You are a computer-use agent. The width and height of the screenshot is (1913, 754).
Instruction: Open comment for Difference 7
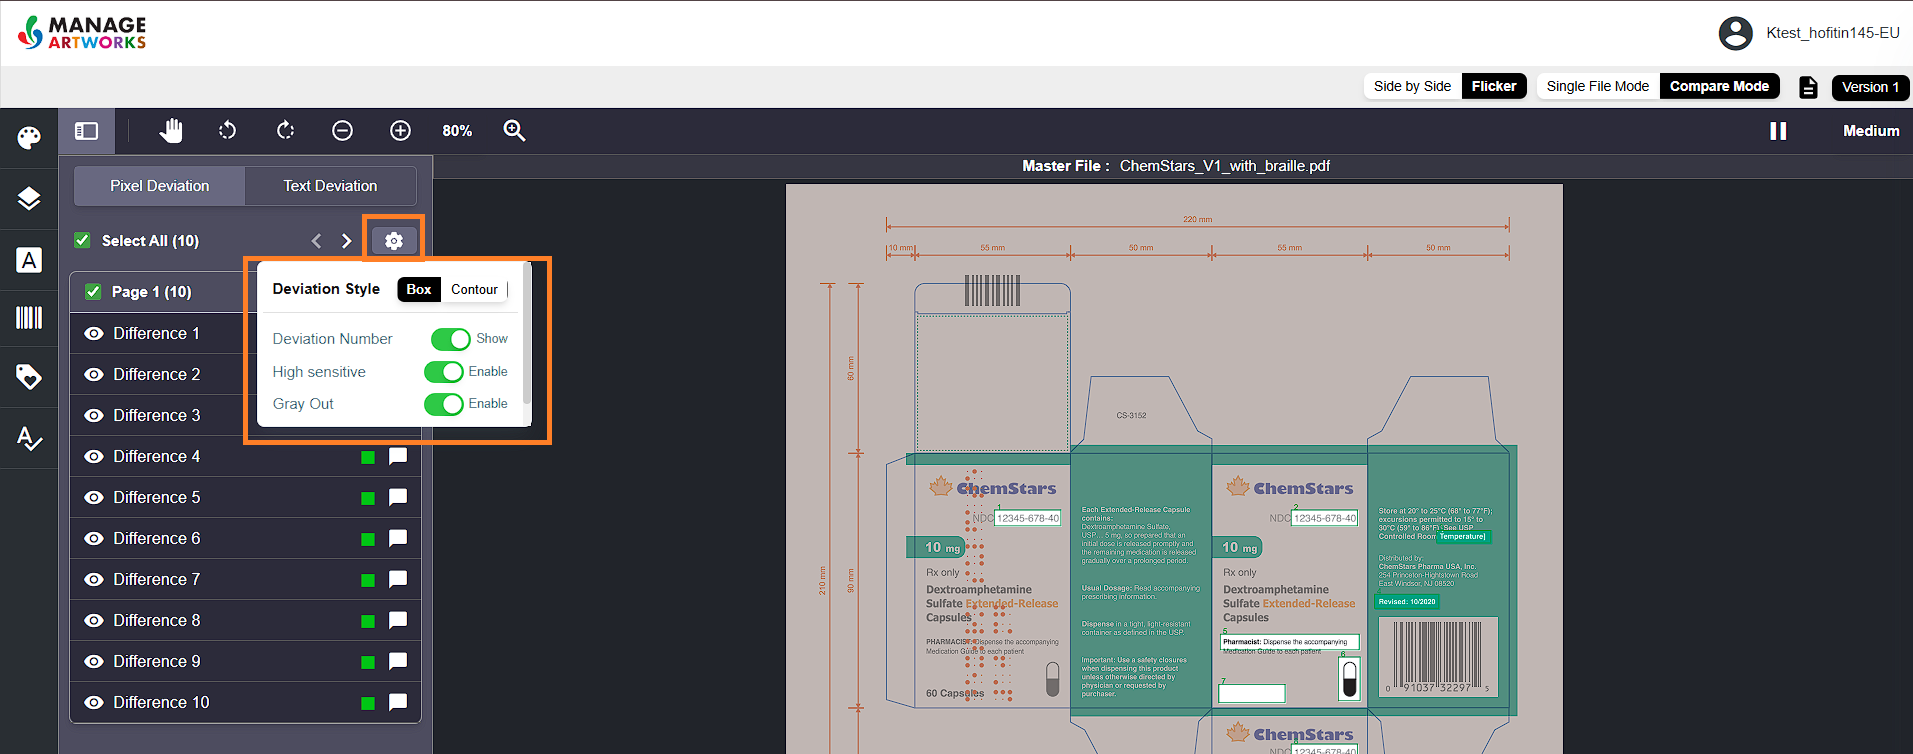pos(398,579)
